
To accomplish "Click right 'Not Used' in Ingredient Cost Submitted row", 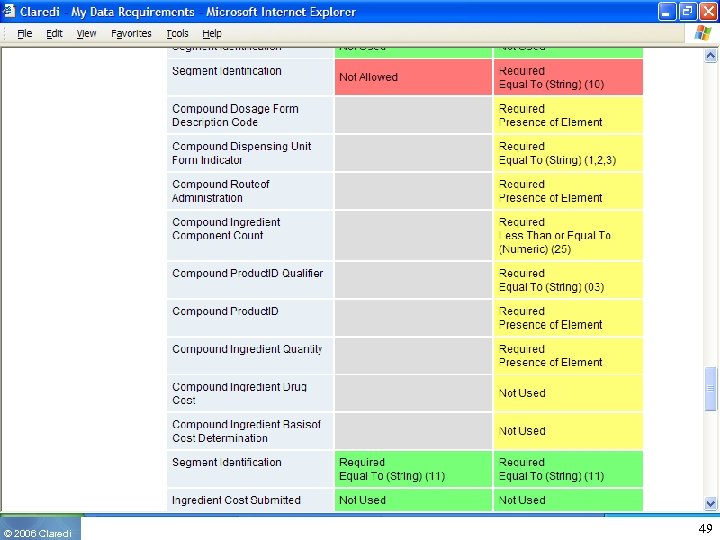I will pos(568,500).
